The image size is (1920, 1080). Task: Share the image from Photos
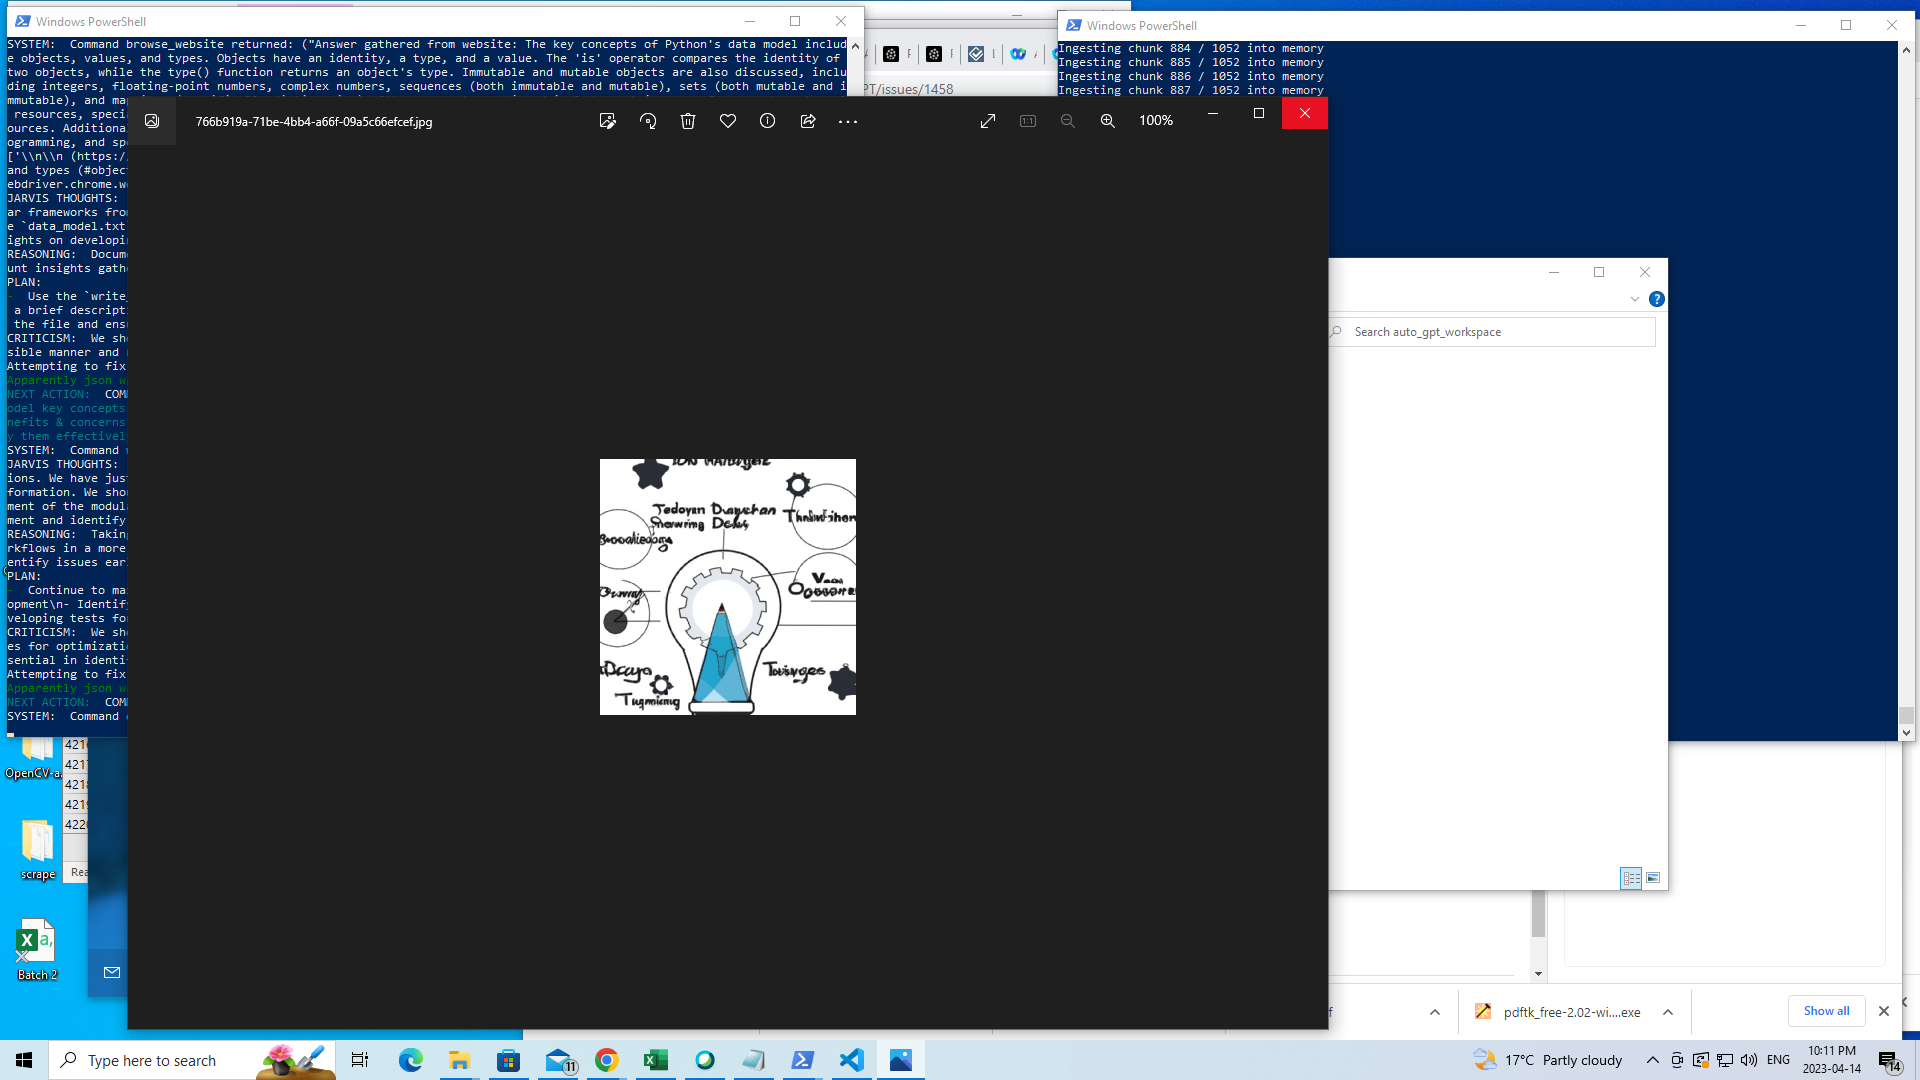pyautogui.click(x=808, y=121)
